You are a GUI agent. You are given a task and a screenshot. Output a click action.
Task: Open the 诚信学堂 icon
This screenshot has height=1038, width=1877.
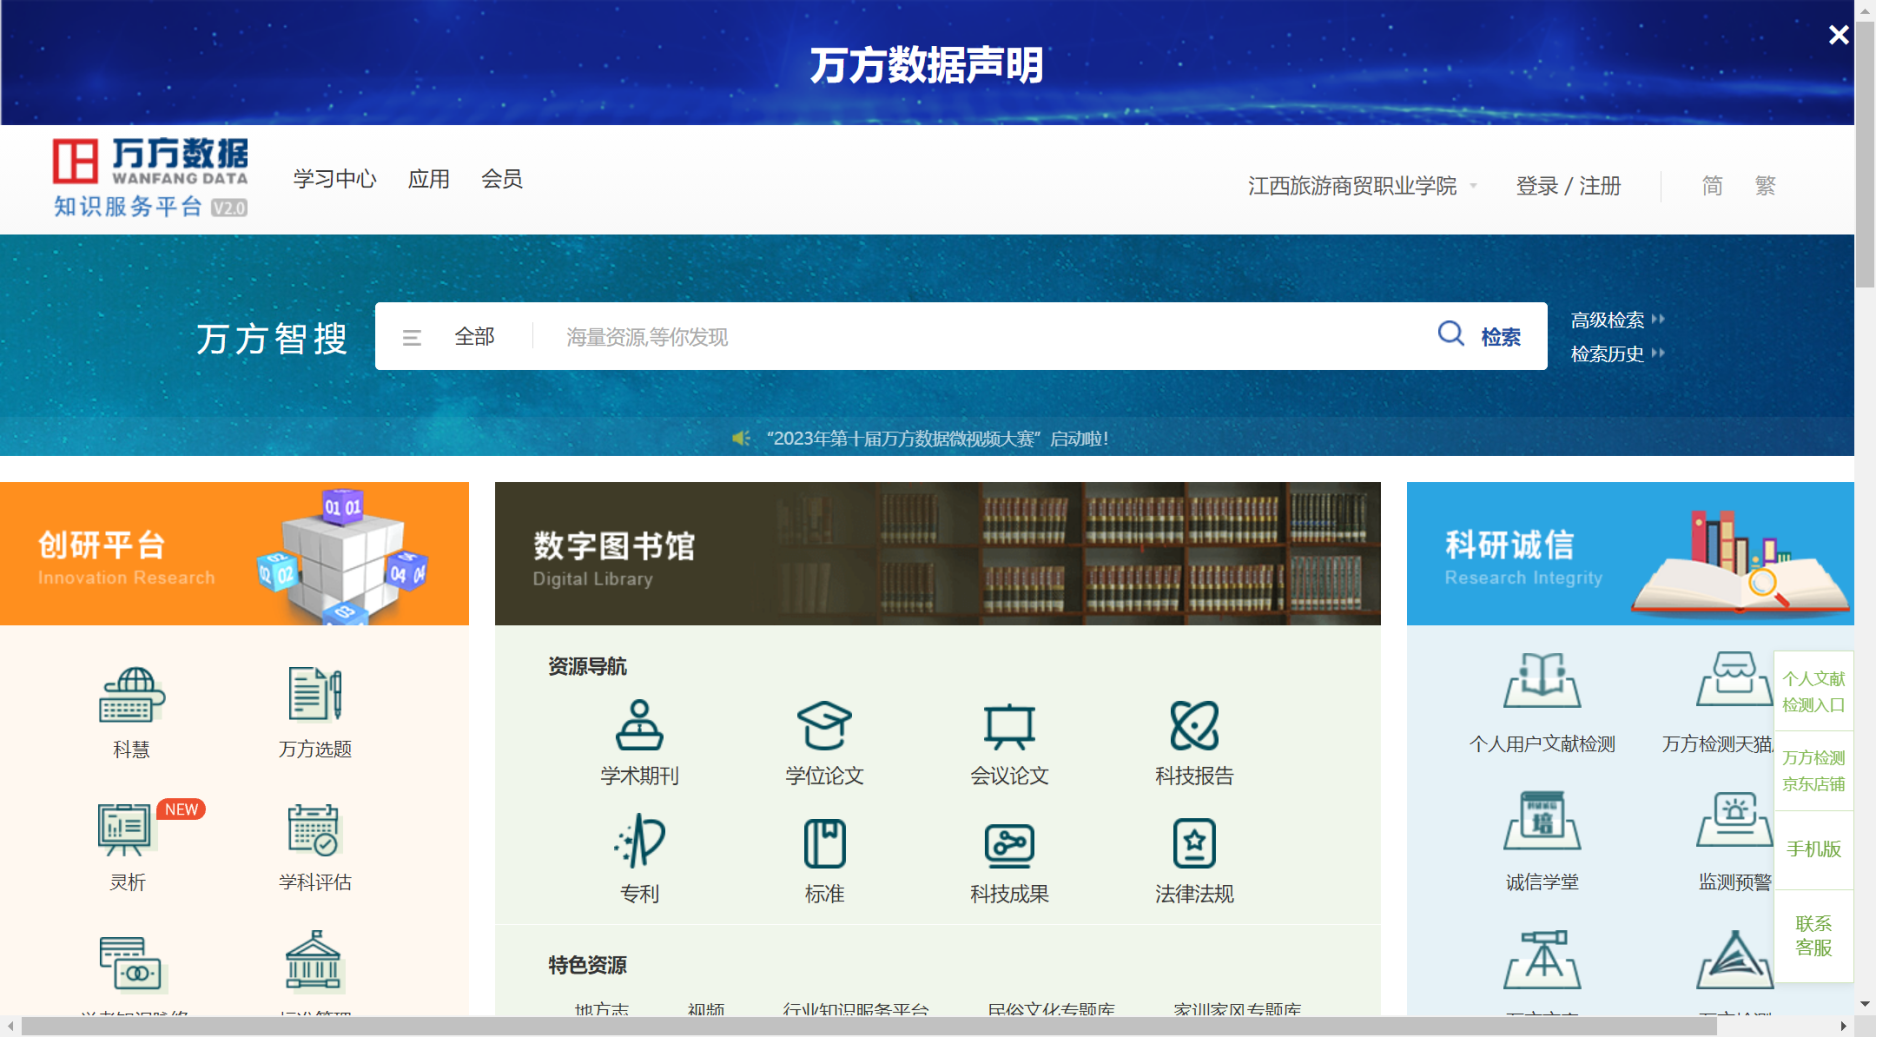coord(1542,820)
